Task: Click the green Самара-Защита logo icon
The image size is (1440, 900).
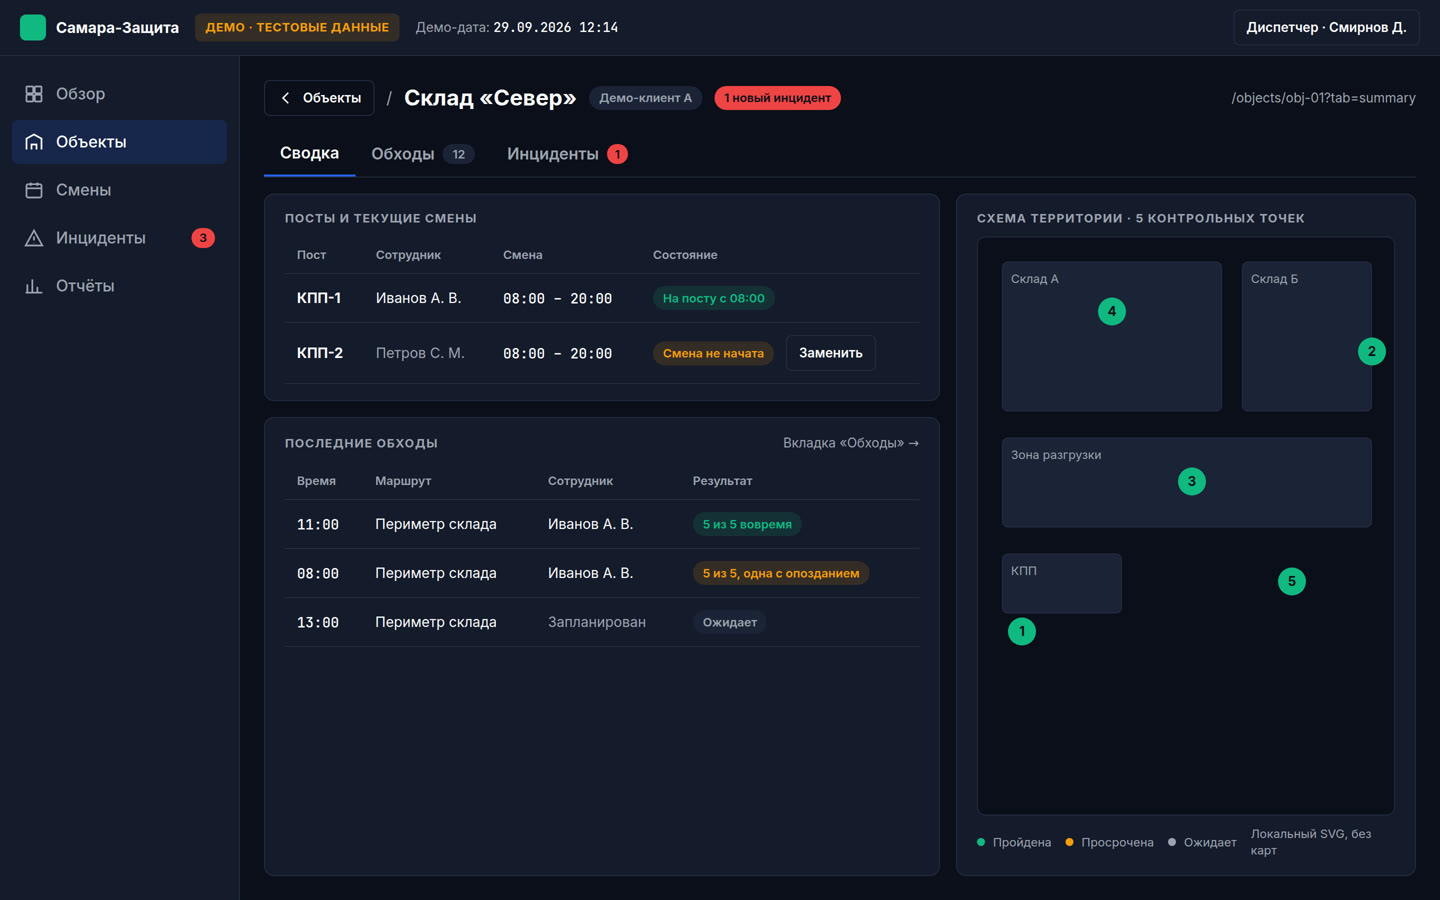Action: click(33, 27)
